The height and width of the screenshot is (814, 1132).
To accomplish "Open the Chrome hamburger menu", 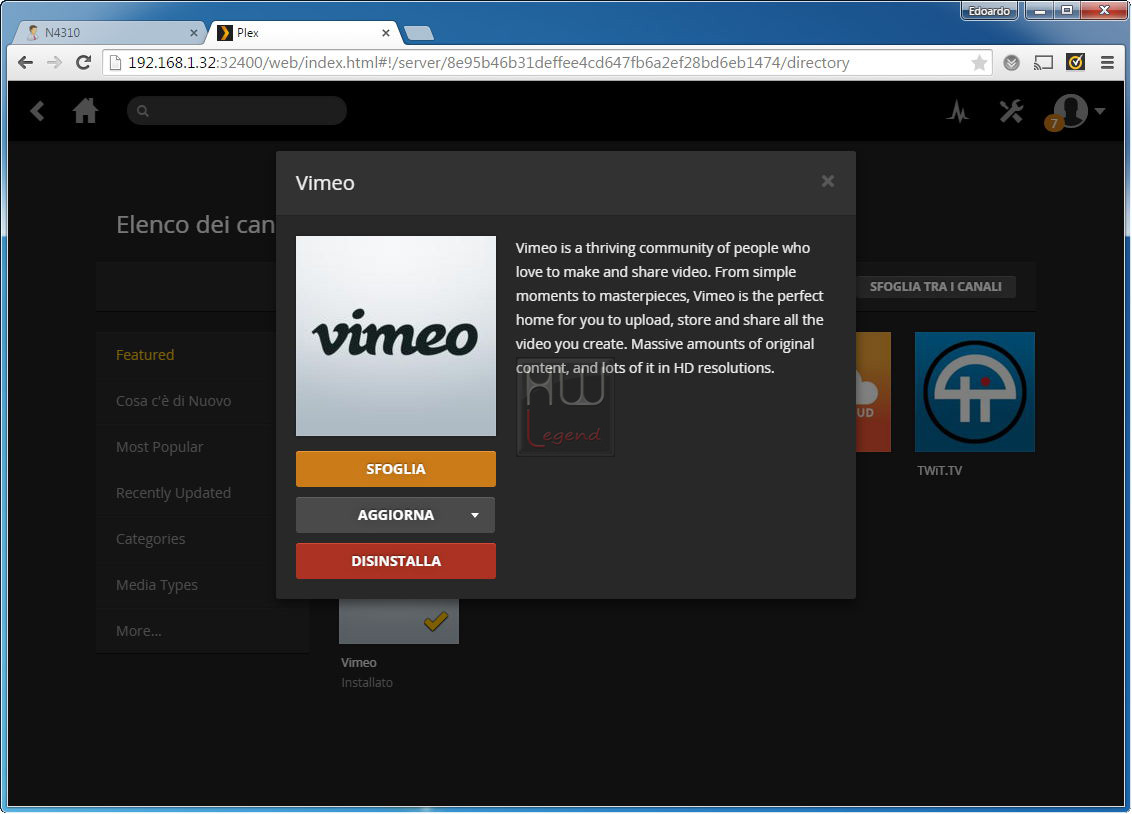I will 1107,63.
